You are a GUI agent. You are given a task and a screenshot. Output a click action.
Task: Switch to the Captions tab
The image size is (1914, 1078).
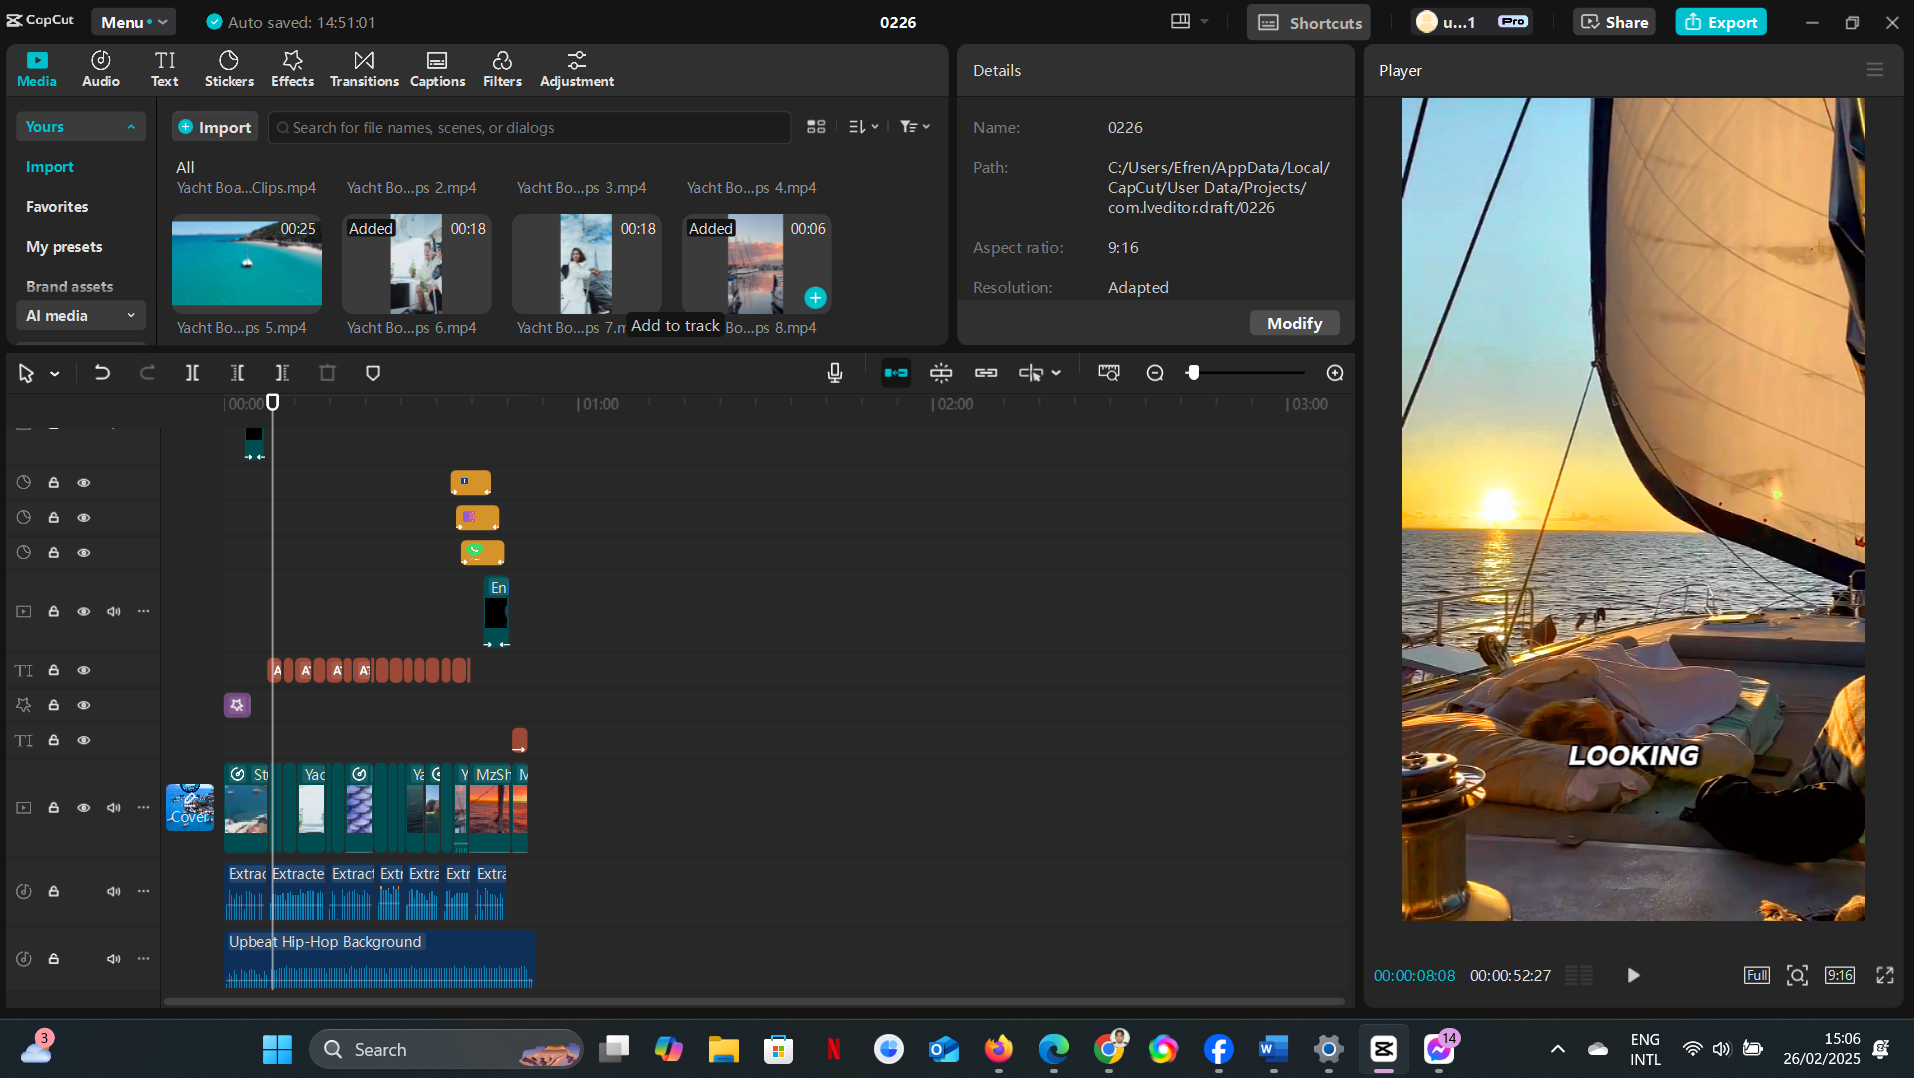tap(437, 69)
